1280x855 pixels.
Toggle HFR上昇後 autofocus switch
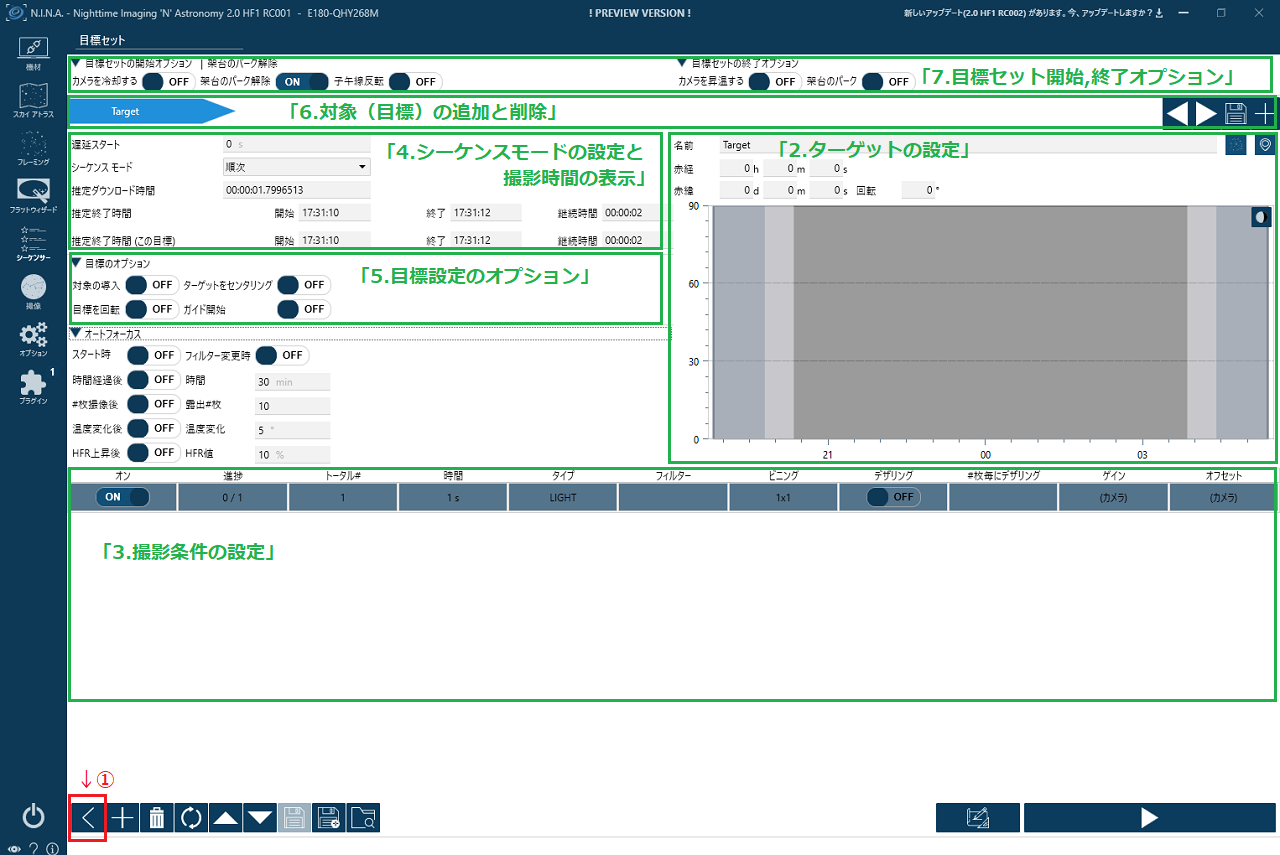tap(152, 452)
